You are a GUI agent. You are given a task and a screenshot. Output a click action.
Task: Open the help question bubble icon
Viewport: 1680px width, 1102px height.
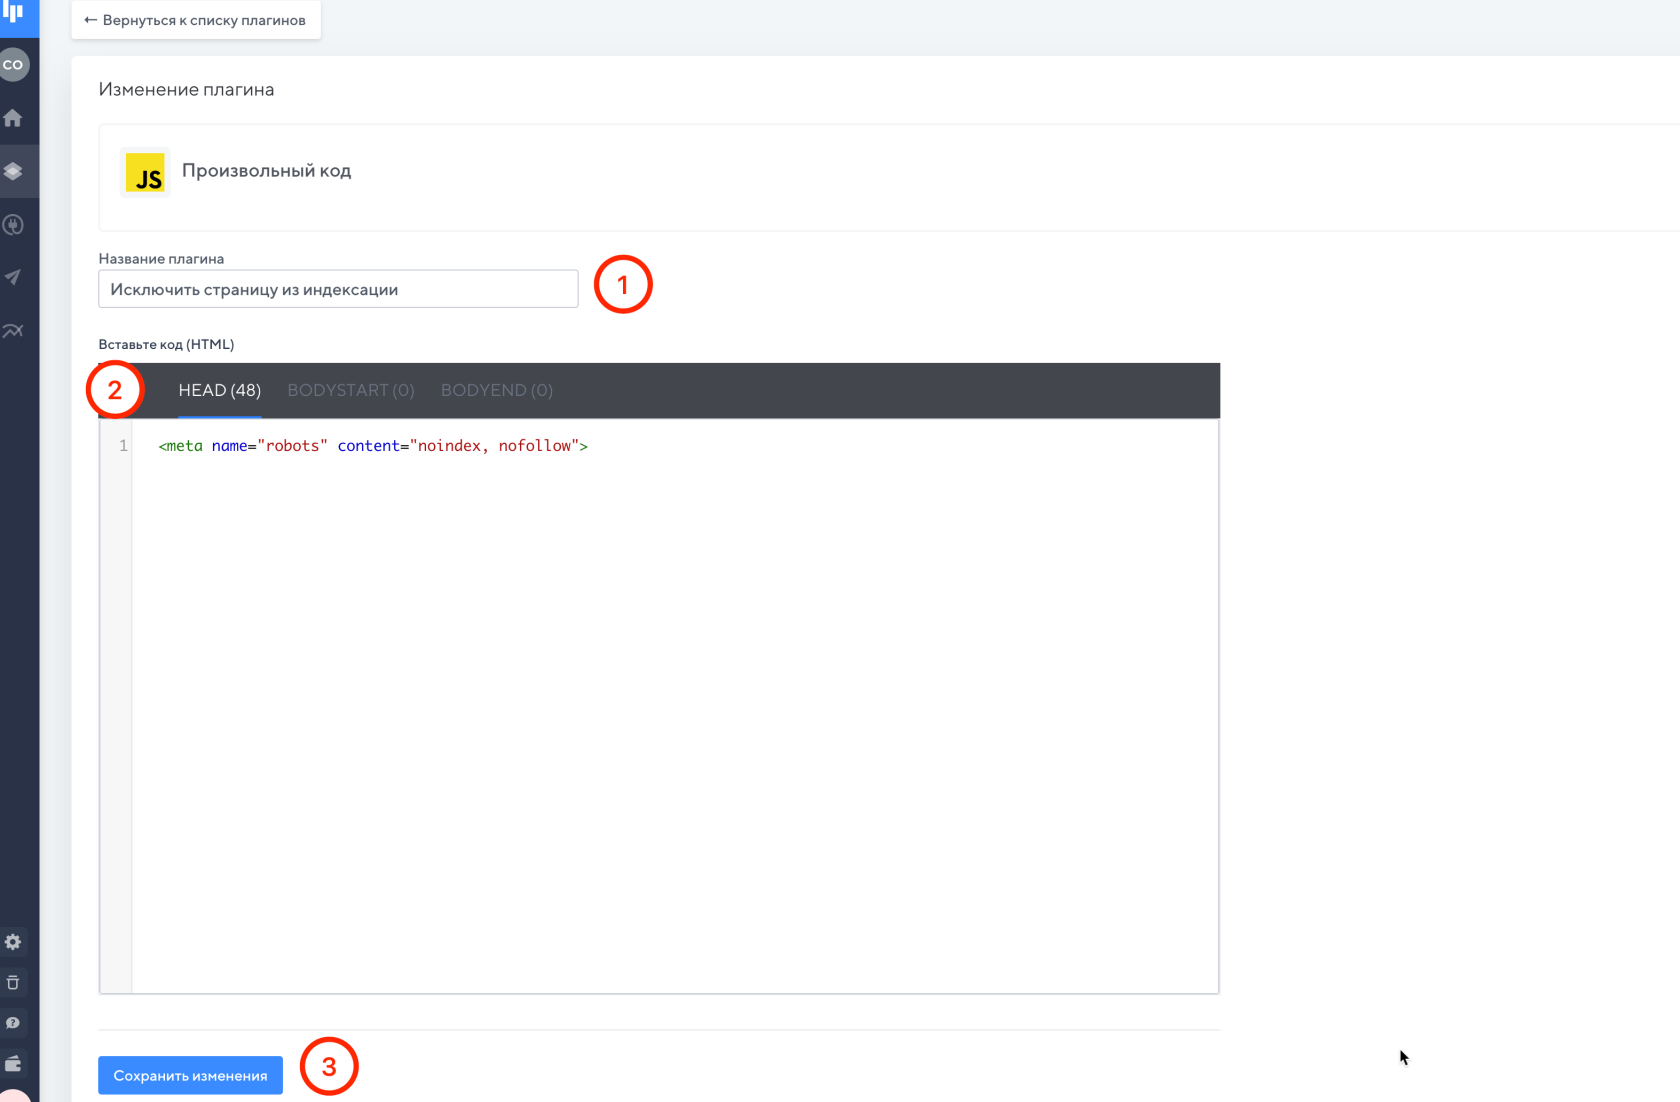tap(13, 1023)
